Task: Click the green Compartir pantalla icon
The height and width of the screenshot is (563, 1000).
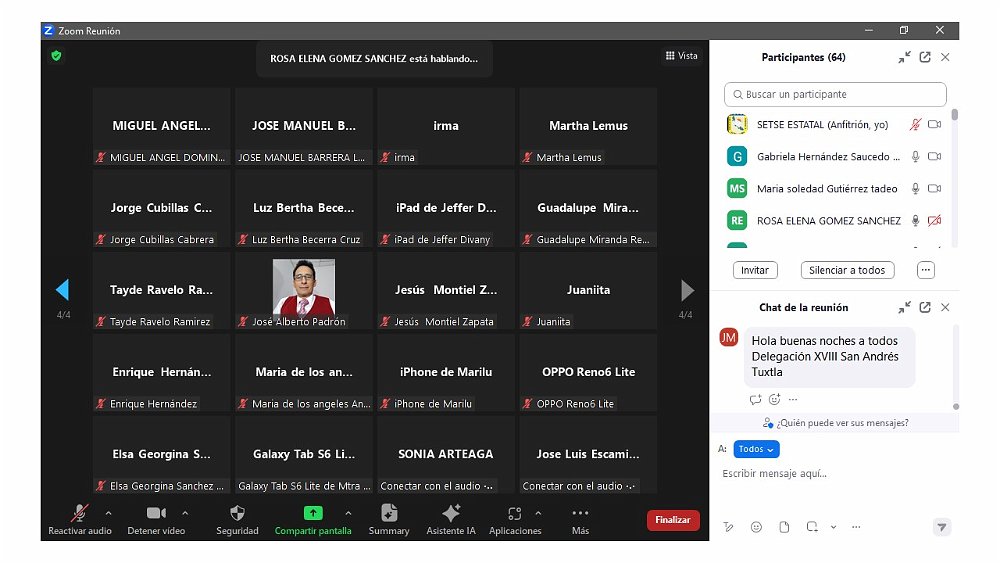Action: (x=313, y=513)
